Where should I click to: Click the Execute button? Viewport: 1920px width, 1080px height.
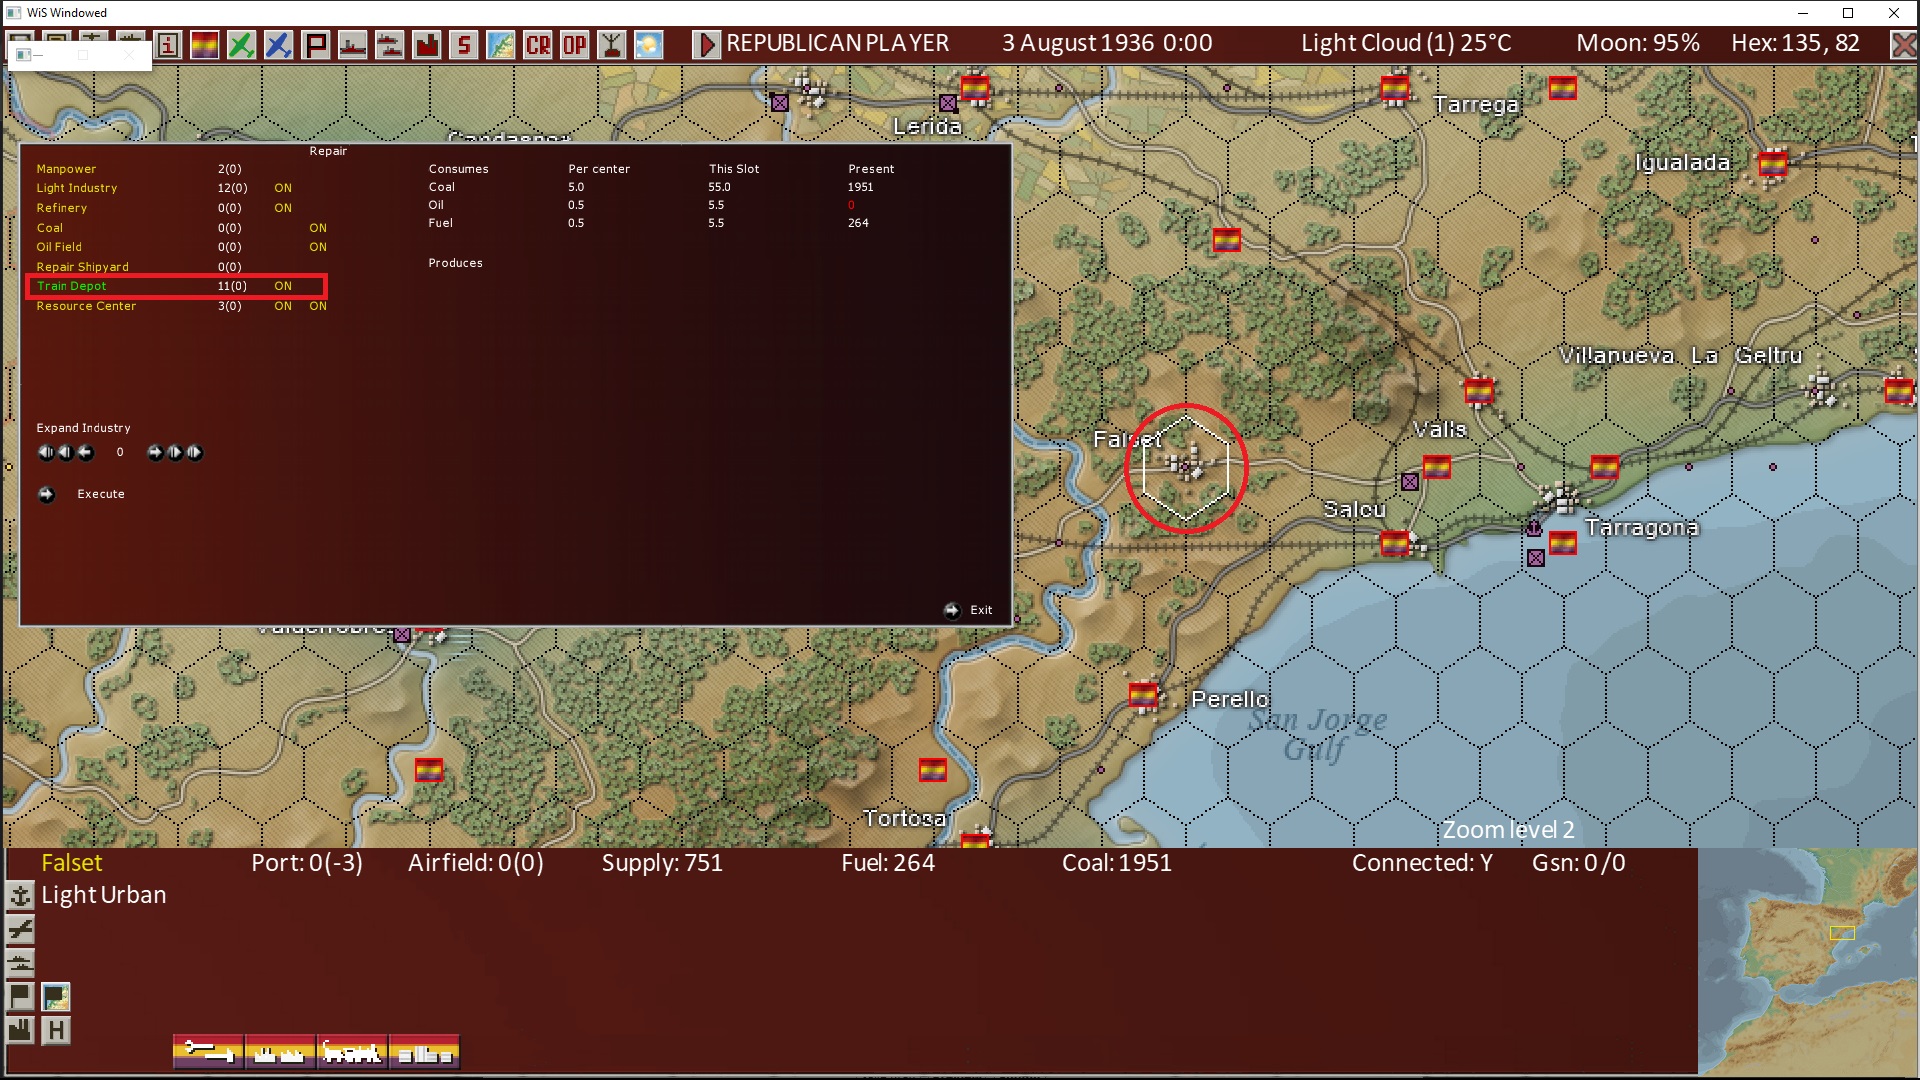pos(101,494)
